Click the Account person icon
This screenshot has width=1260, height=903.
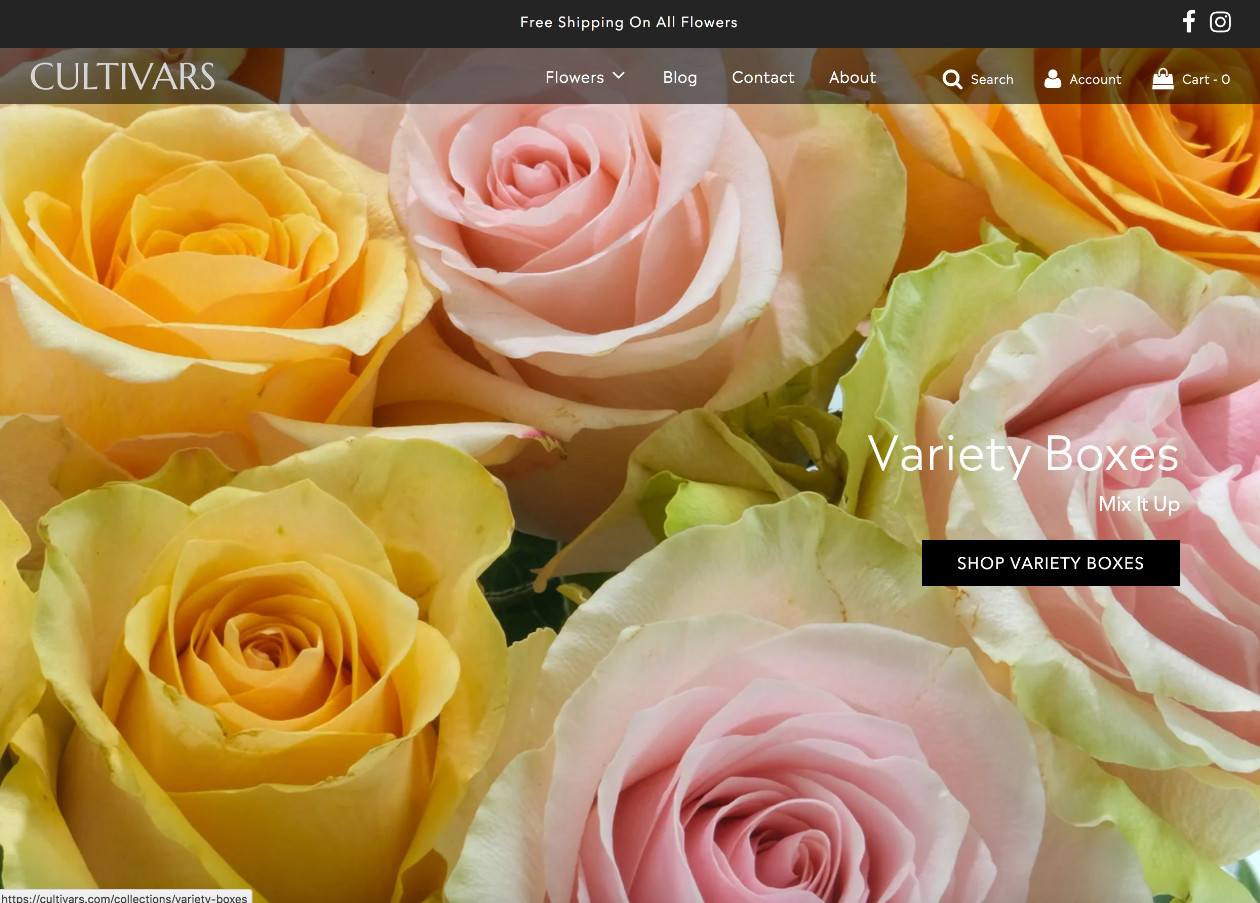tap(1053, 78)
